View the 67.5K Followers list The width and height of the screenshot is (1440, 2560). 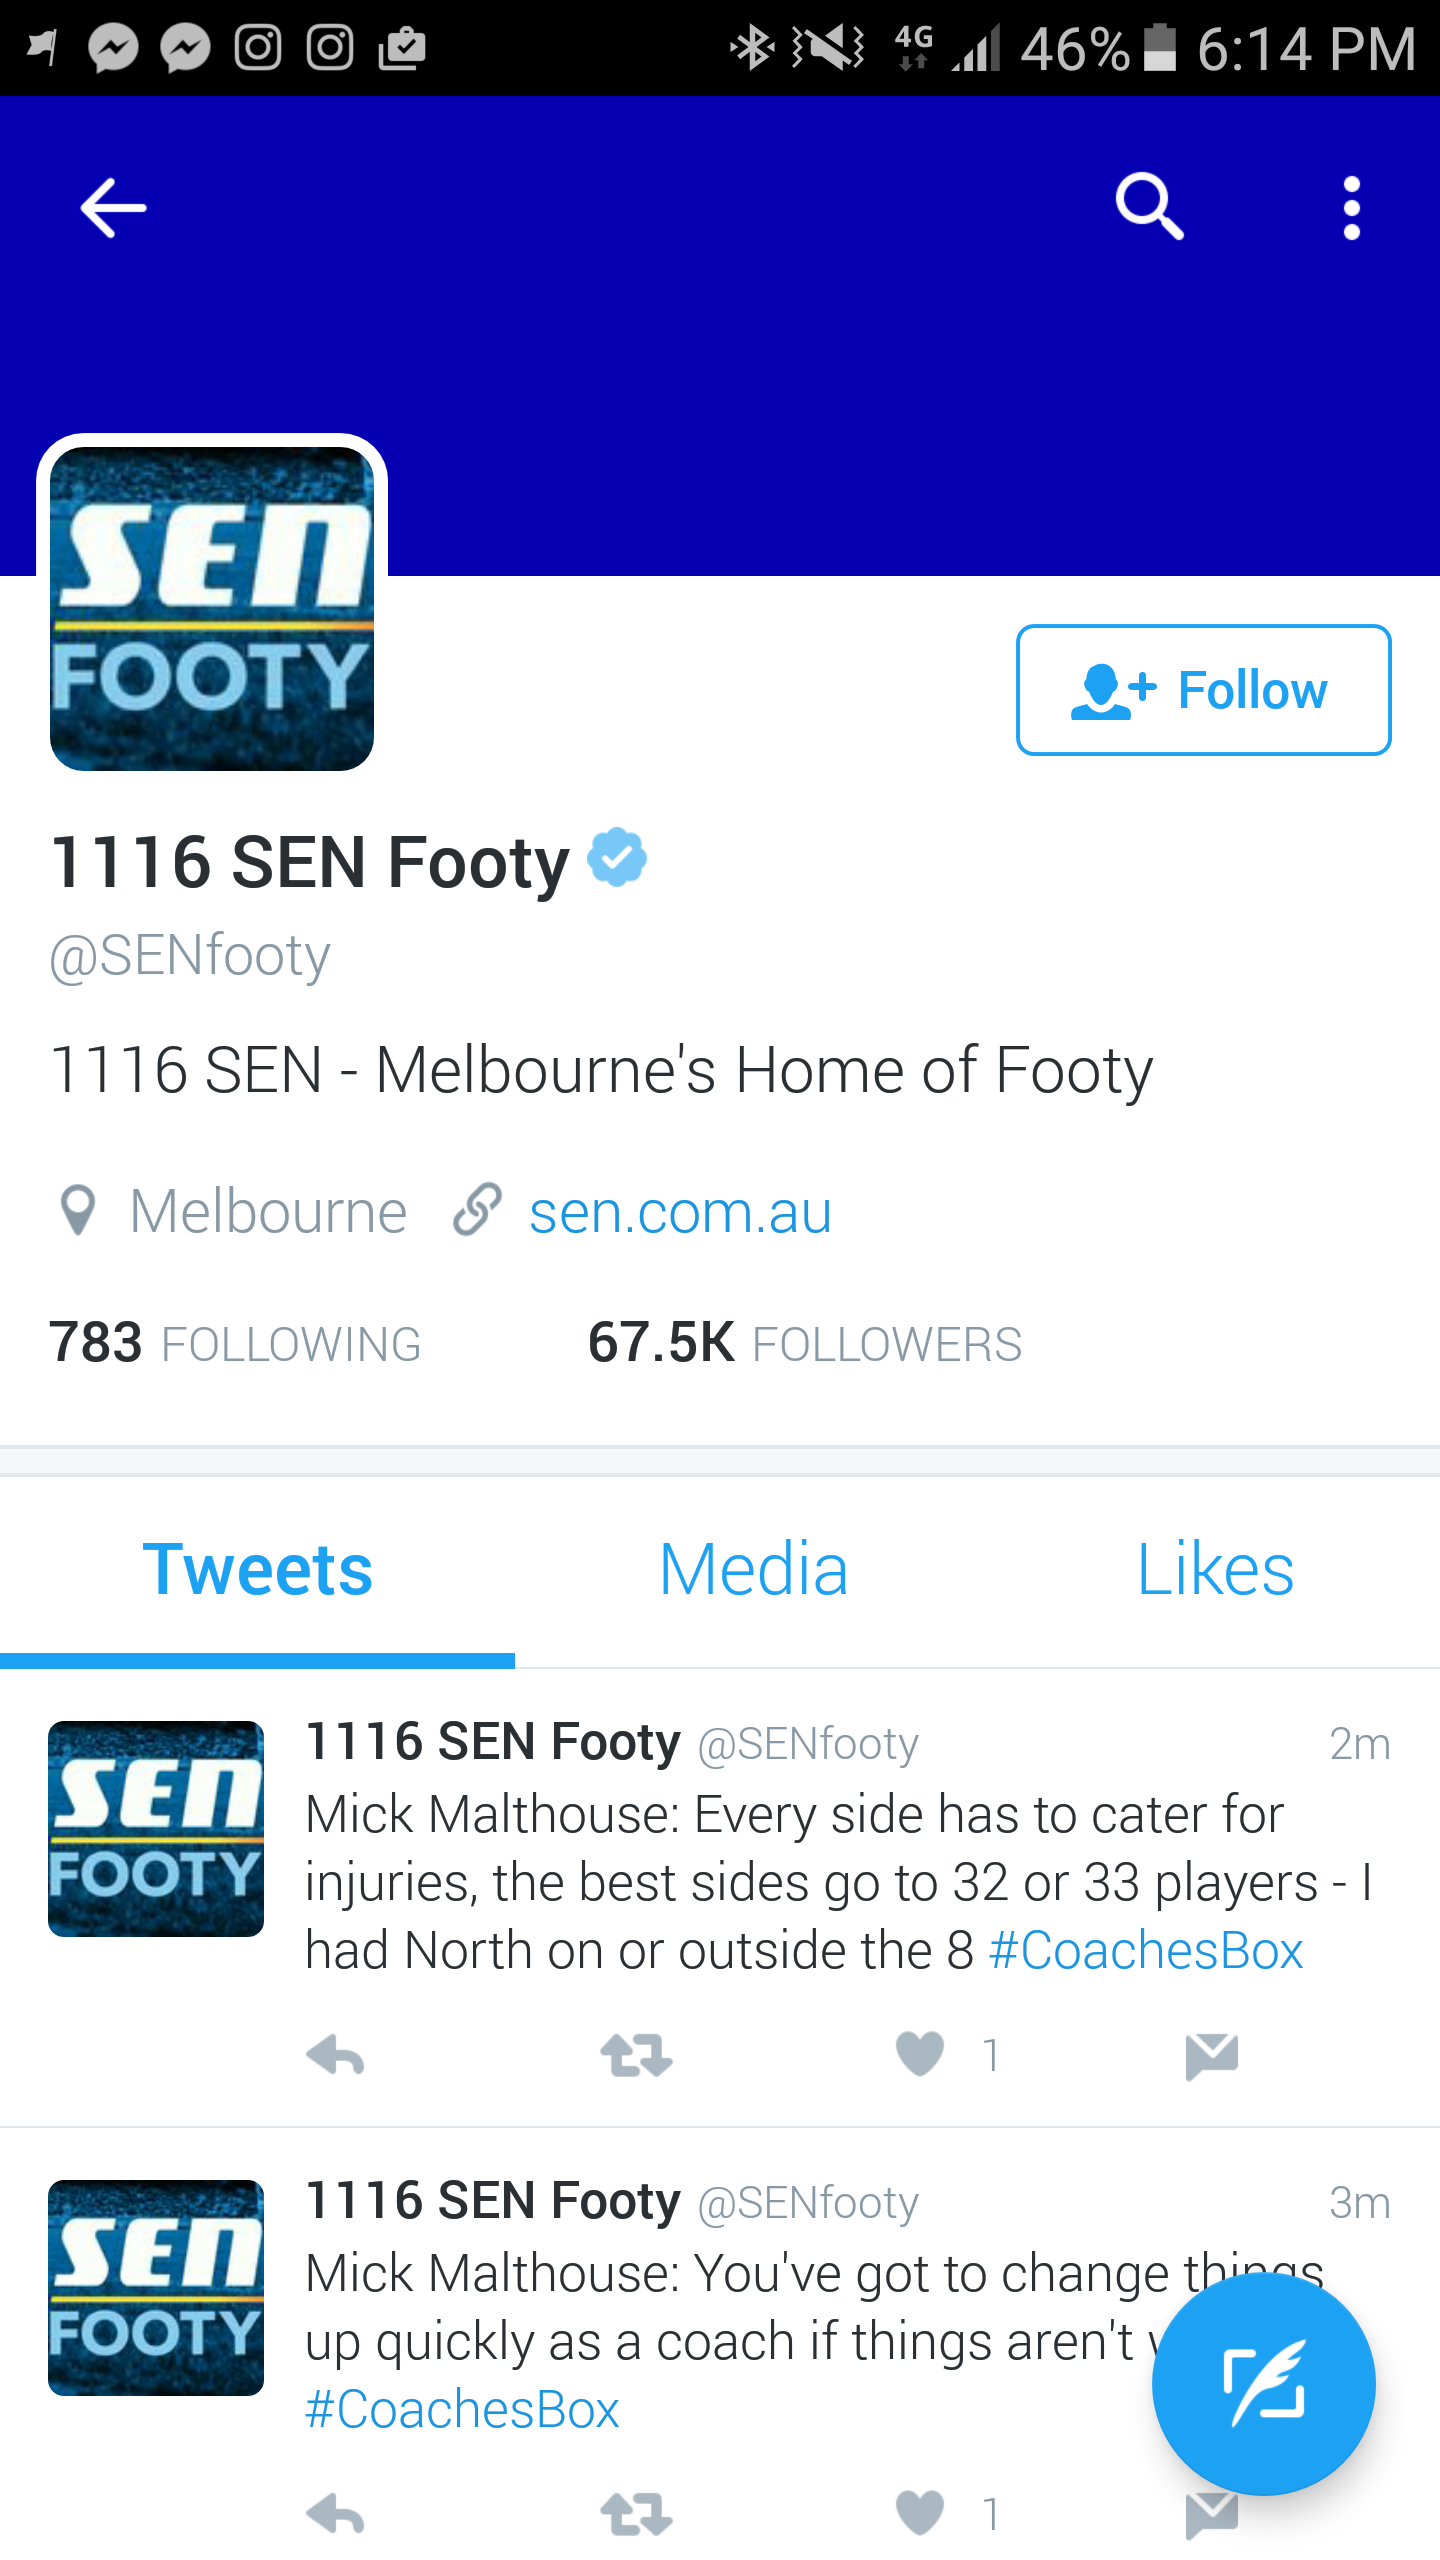pos(805,1343)
